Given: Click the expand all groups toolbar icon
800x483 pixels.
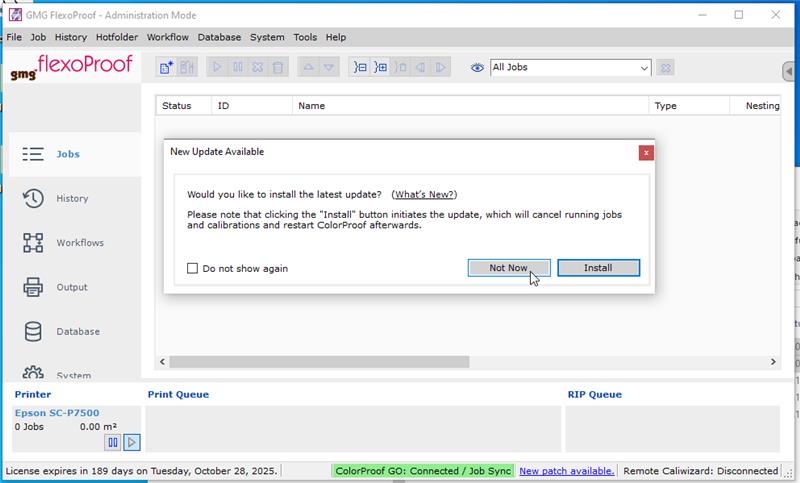Looking at the screenshot, I should (x=380, y=67).
